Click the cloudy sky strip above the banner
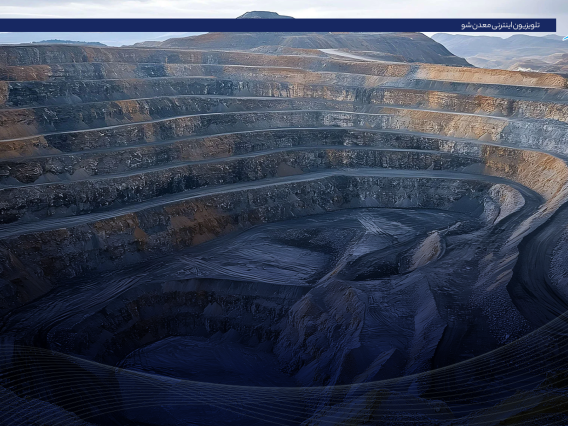The image size is (568, 426). click(284, 9)
